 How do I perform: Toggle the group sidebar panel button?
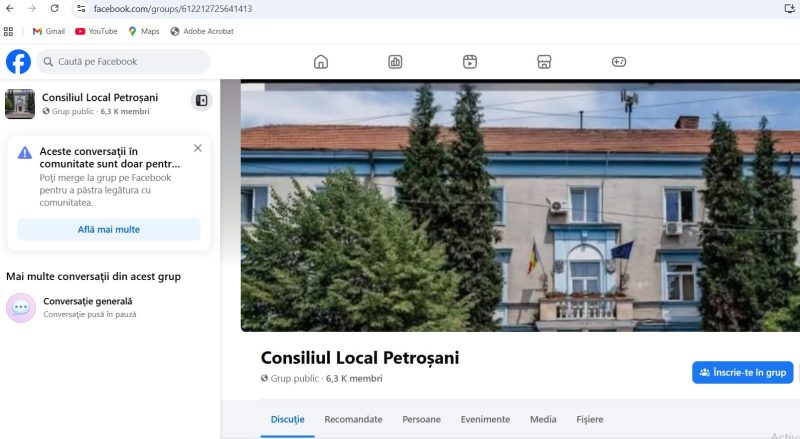click(201, 100)
